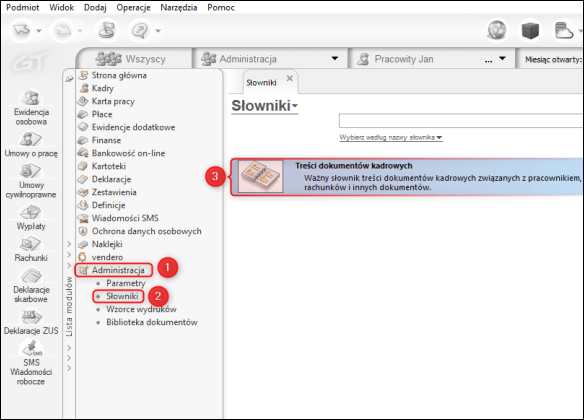The image size is (584, 420).
Task: Open Rachunki shortcut icon
Action: tap(31, 249)
